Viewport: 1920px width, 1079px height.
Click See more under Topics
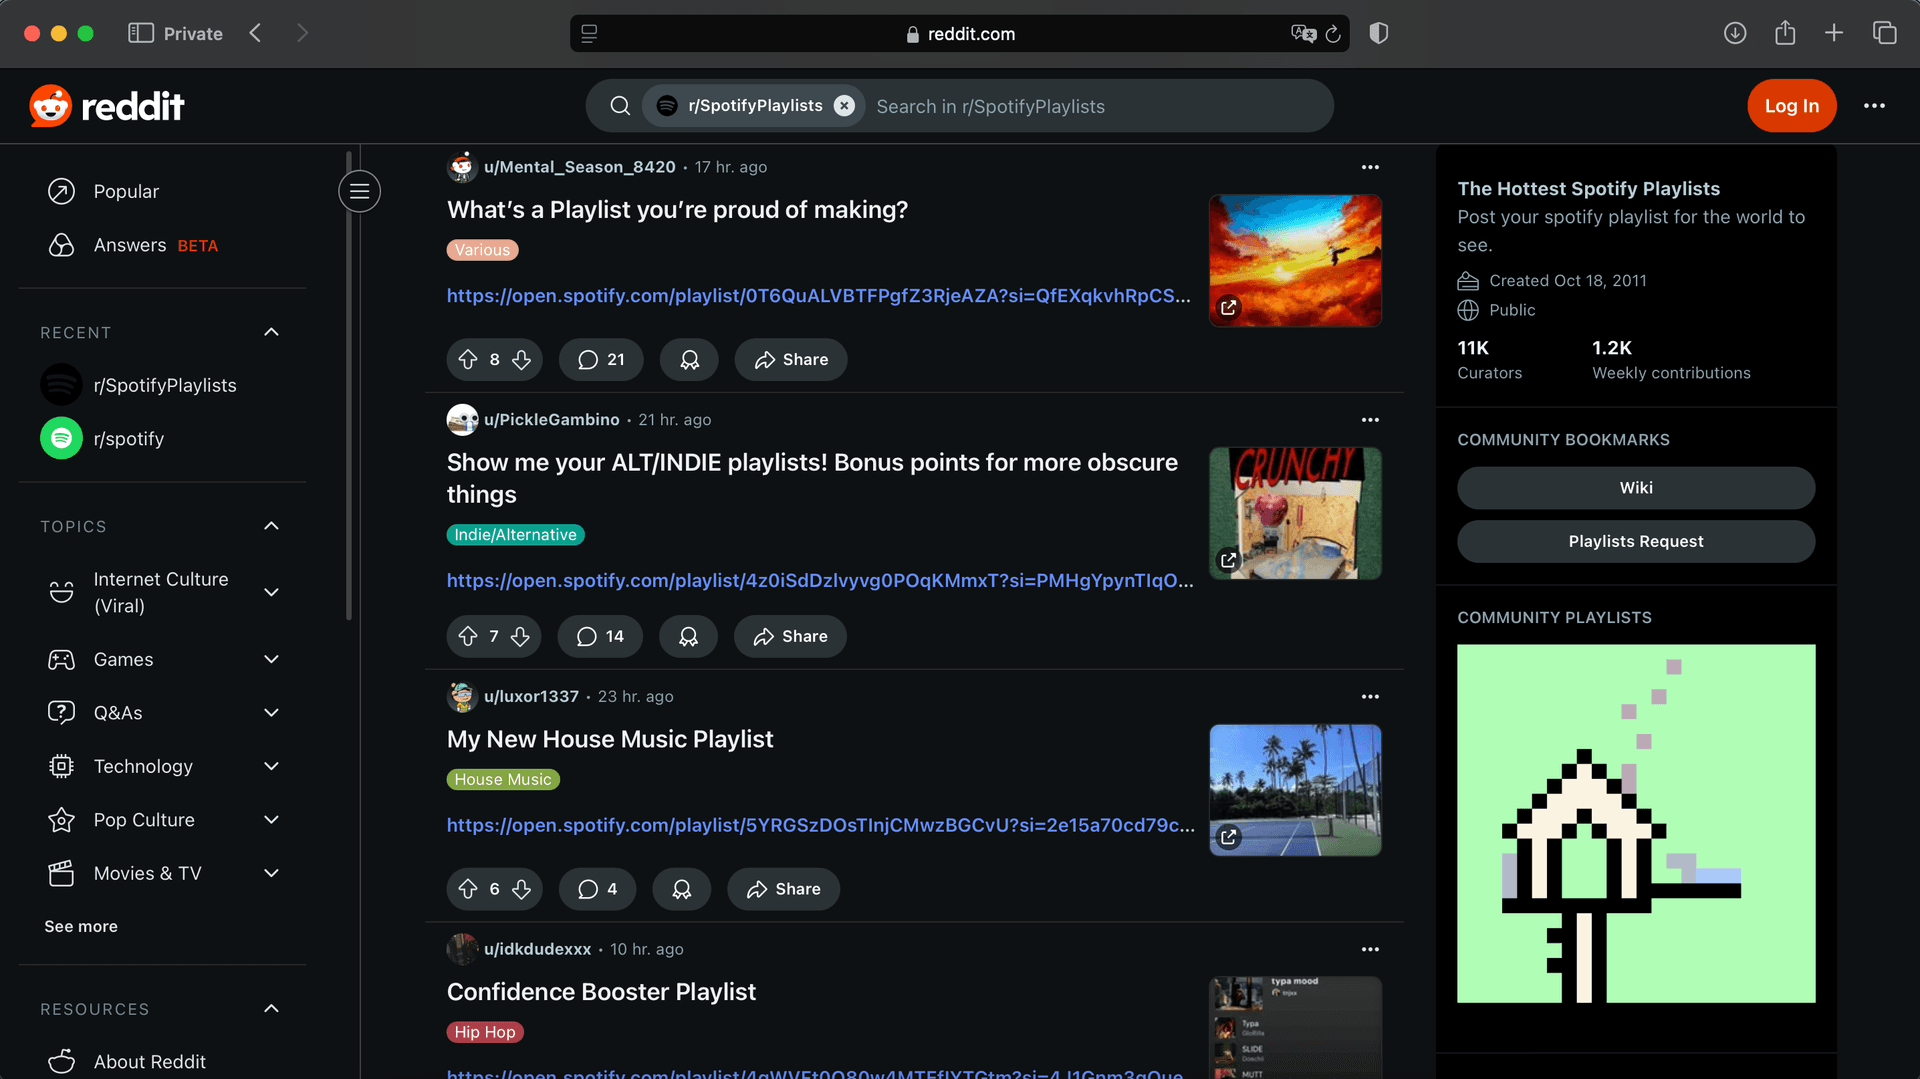click(x=81, y=927)
